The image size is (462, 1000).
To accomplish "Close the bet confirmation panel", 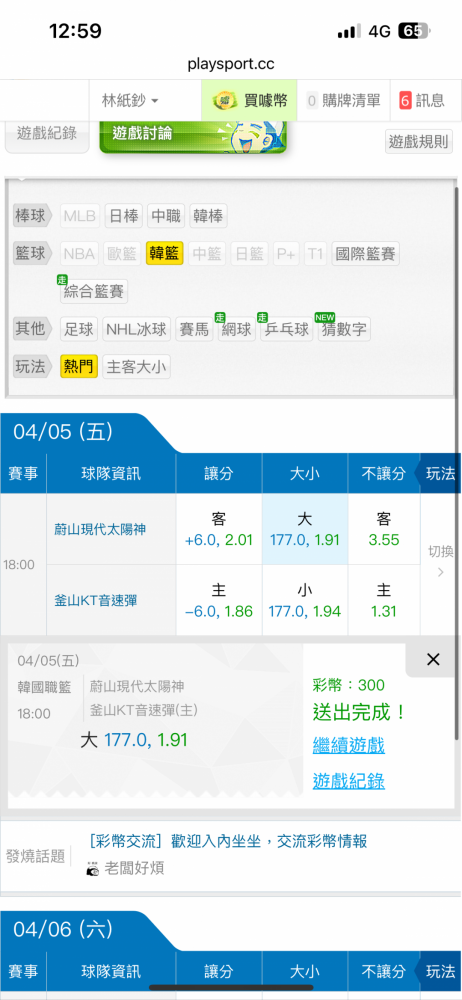I will click(x=433, y=659).
